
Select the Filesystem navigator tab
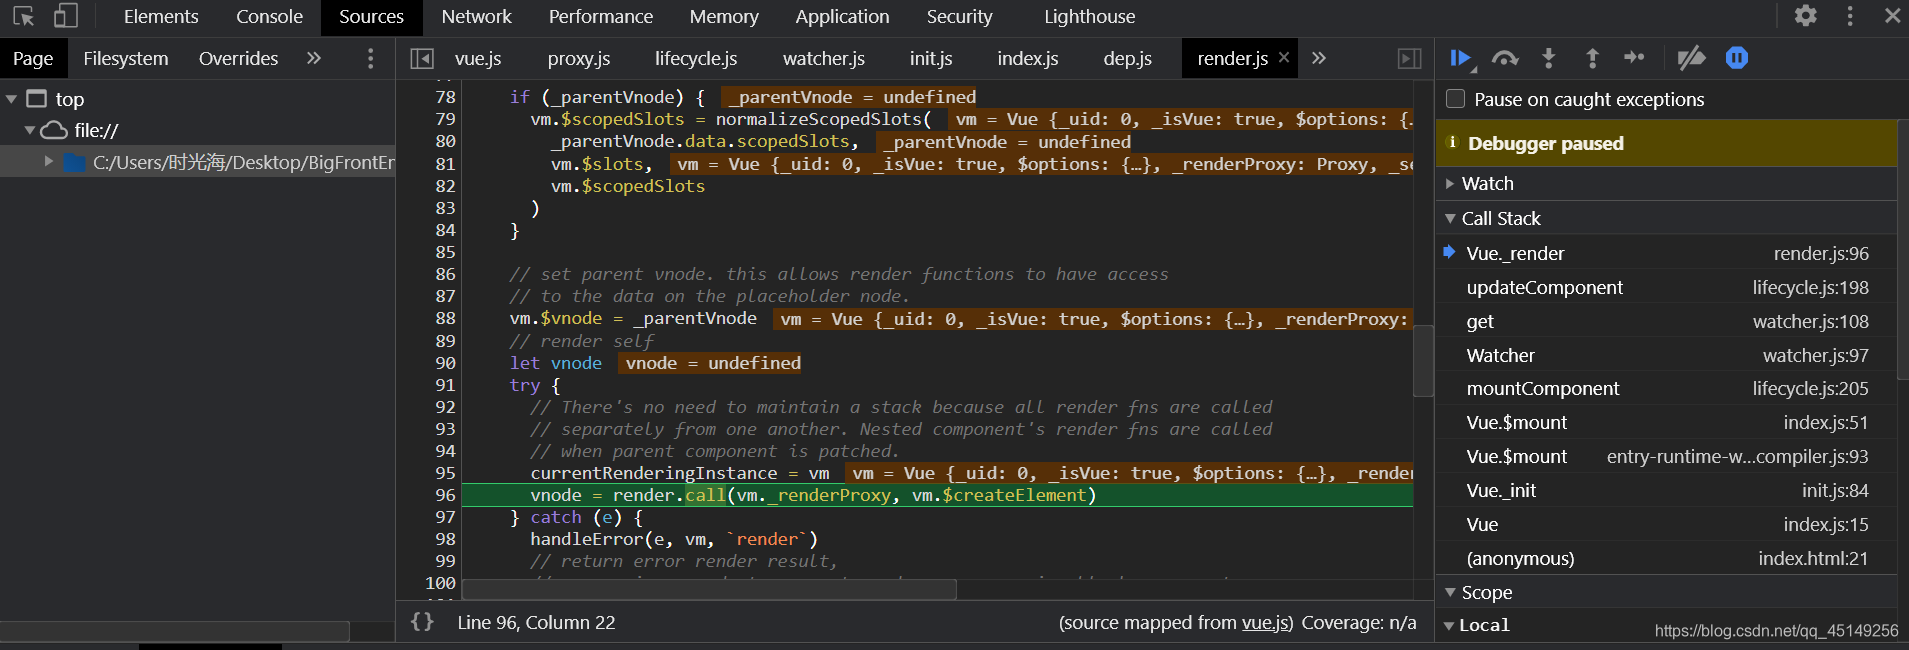coord(126,58)
